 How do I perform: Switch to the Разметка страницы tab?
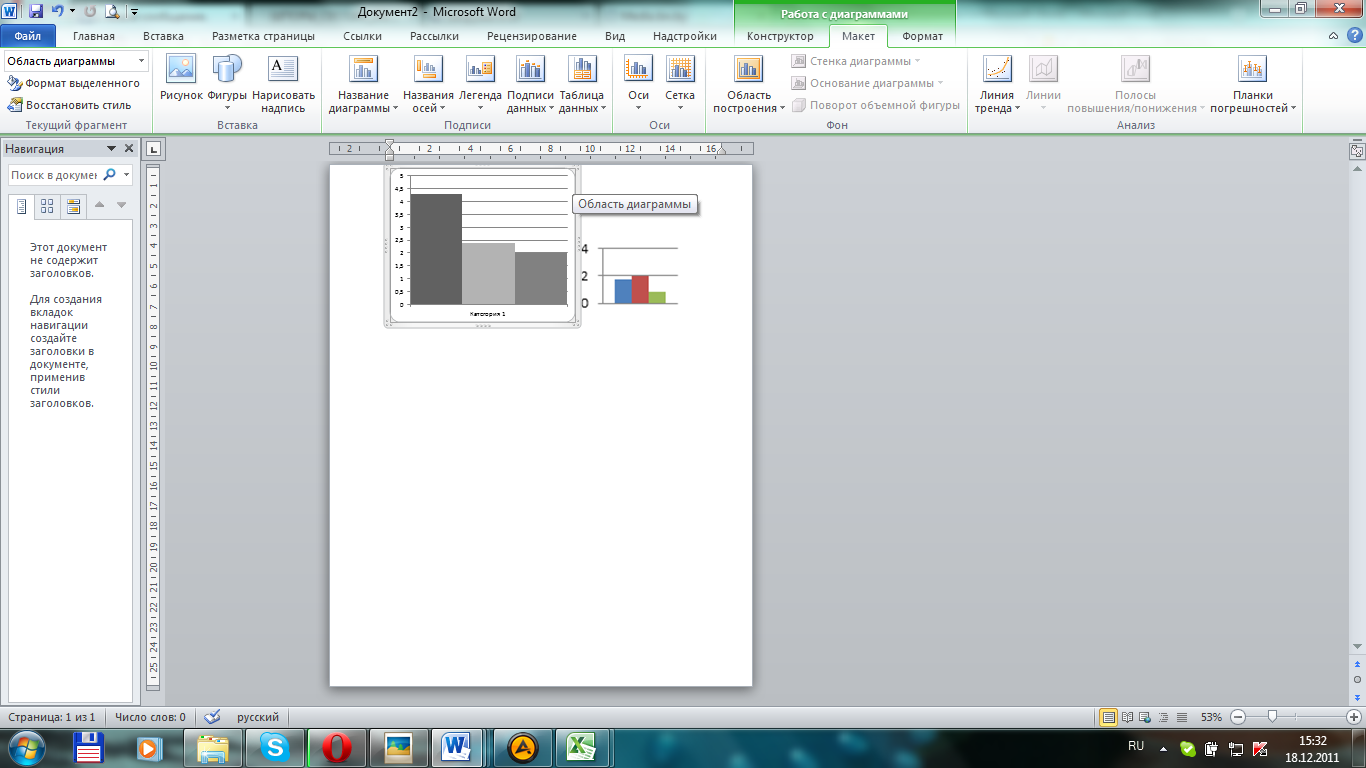click(x=263, y=36)
